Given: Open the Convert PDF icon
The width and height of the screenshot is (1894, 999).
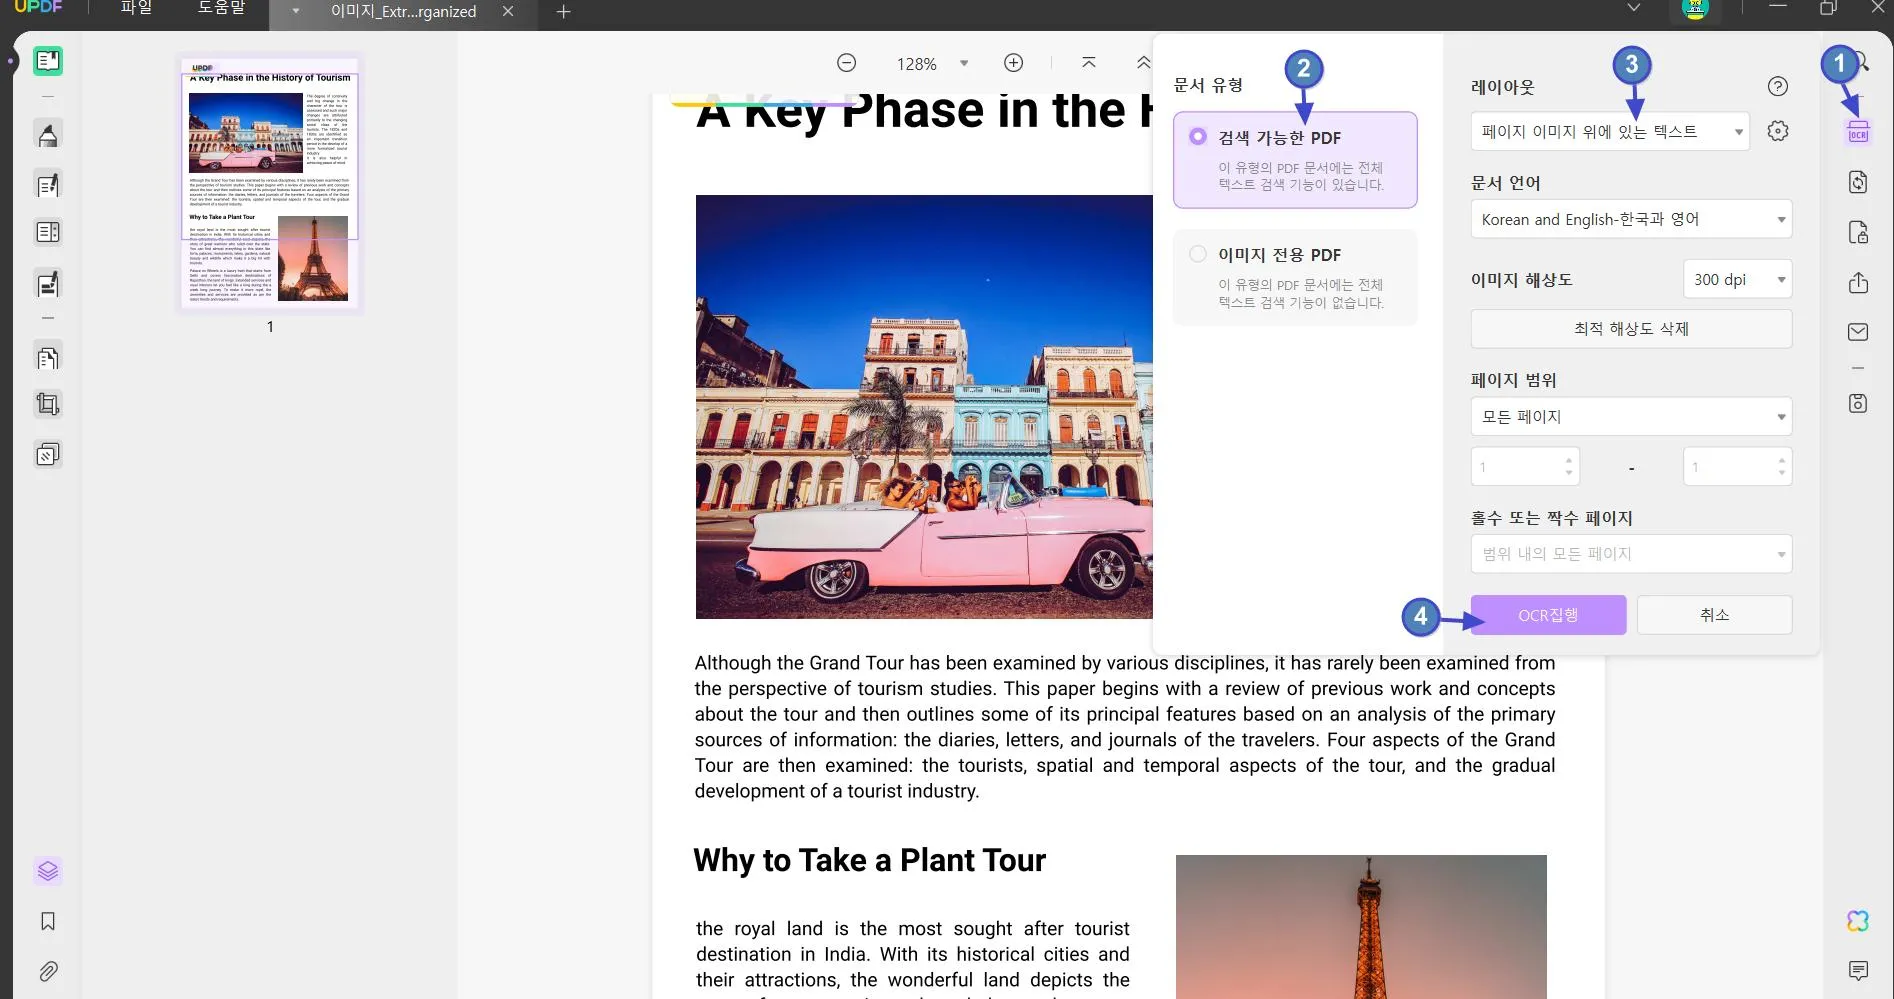Looking at the screenshot, I should point(1858,182).
